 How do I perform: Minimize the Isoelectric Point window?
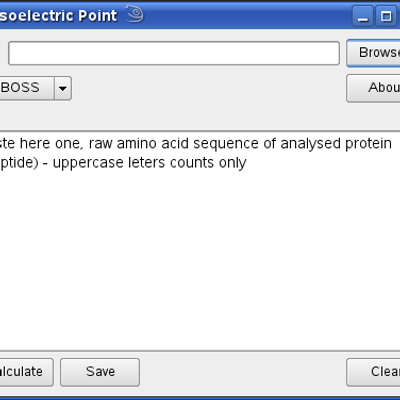pyautogui.click(x=363, y=16)
